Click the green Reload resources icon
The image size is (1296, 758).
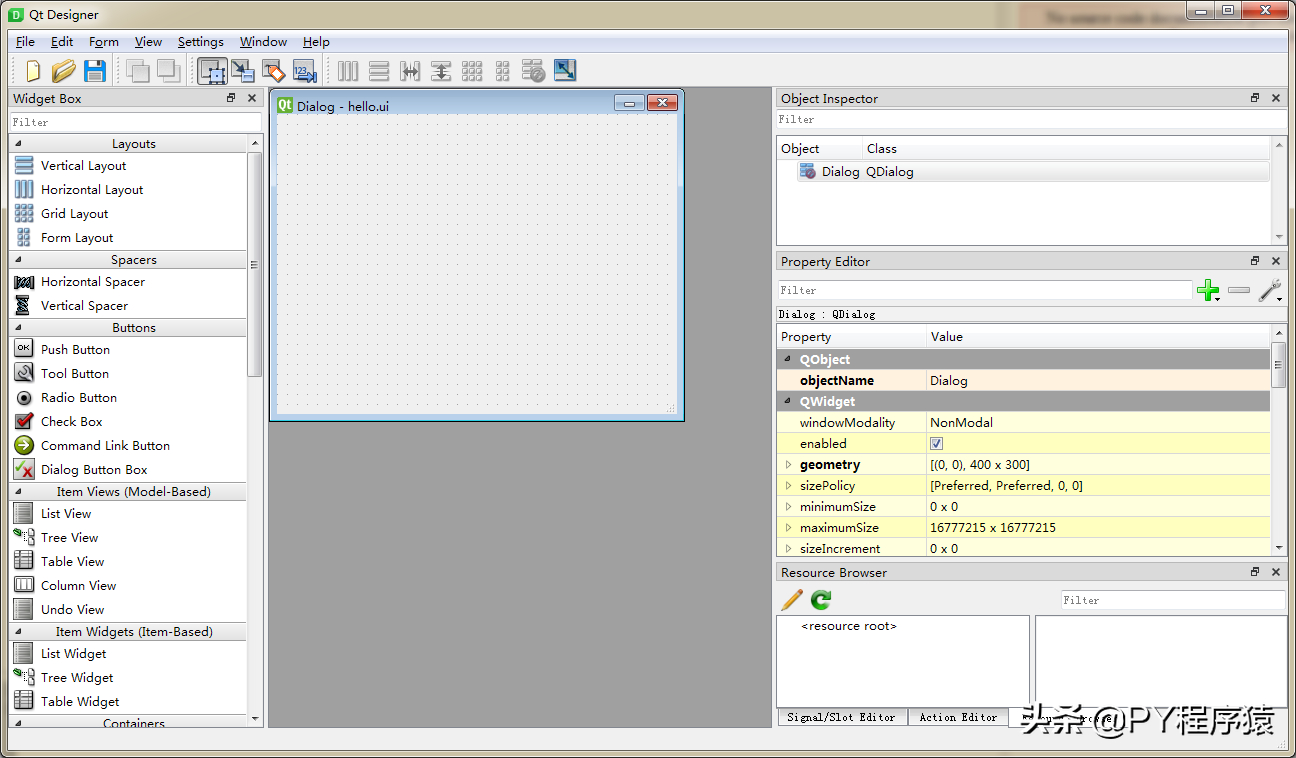[821, 600]
